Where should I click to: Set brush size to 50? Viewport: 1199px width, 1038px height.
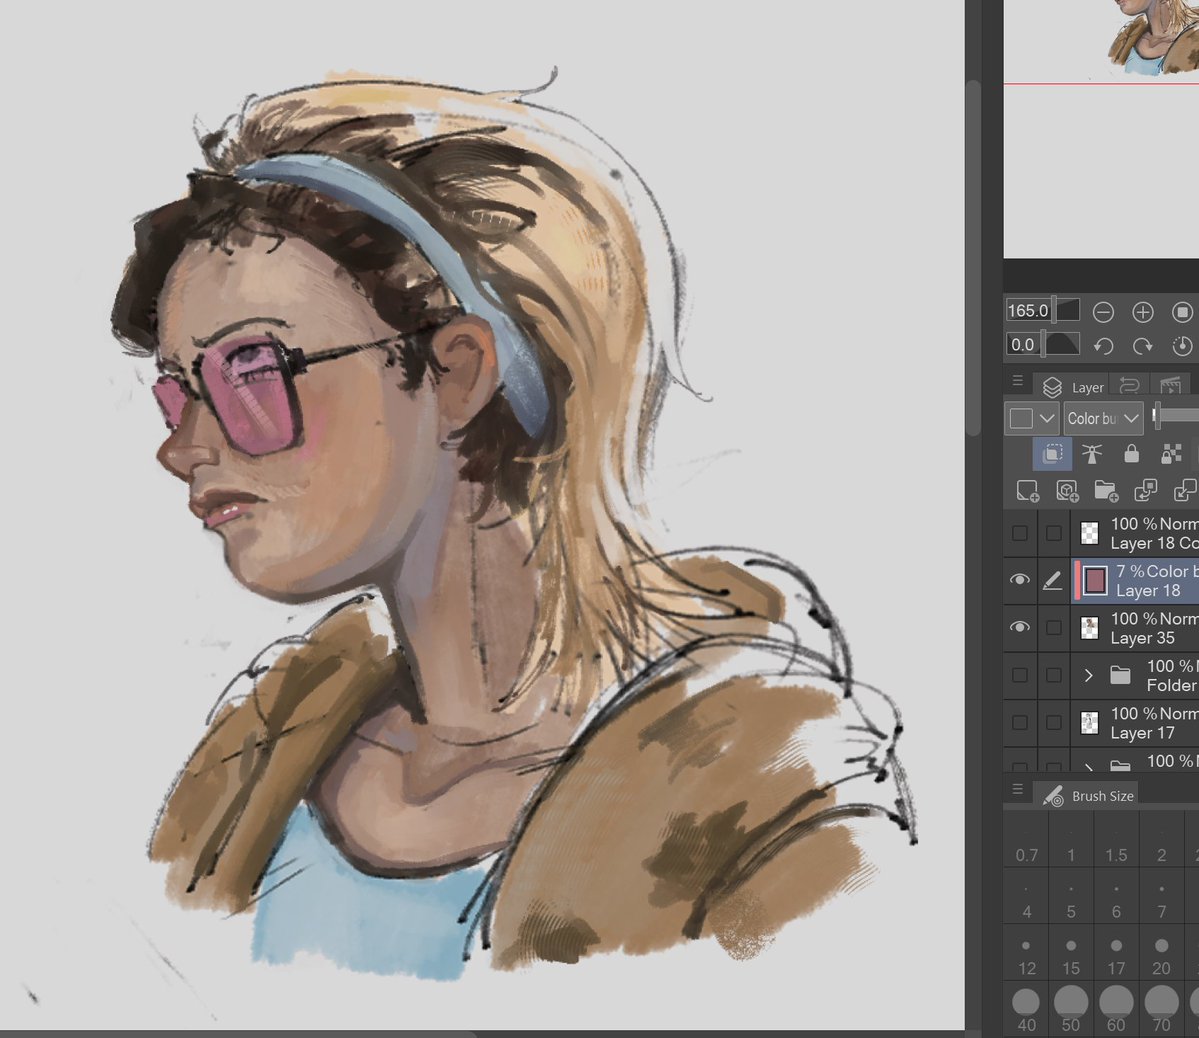click(x=1071, y=1010)
